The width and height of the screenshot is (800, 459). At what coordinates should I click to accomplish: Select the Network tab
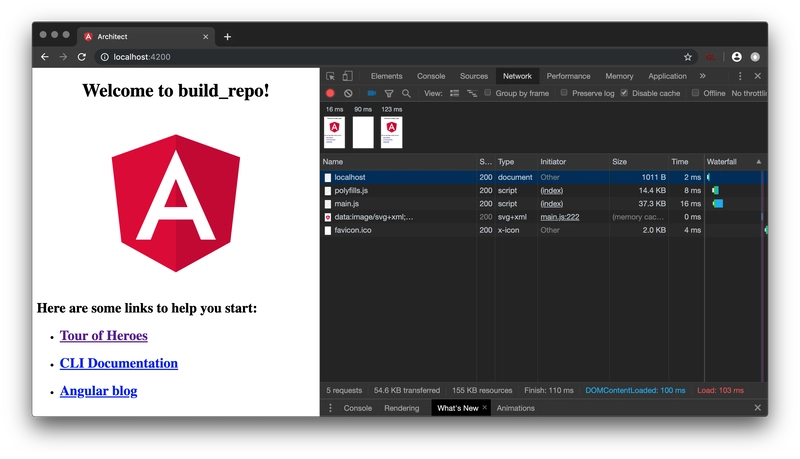click(x=517, y=76)
